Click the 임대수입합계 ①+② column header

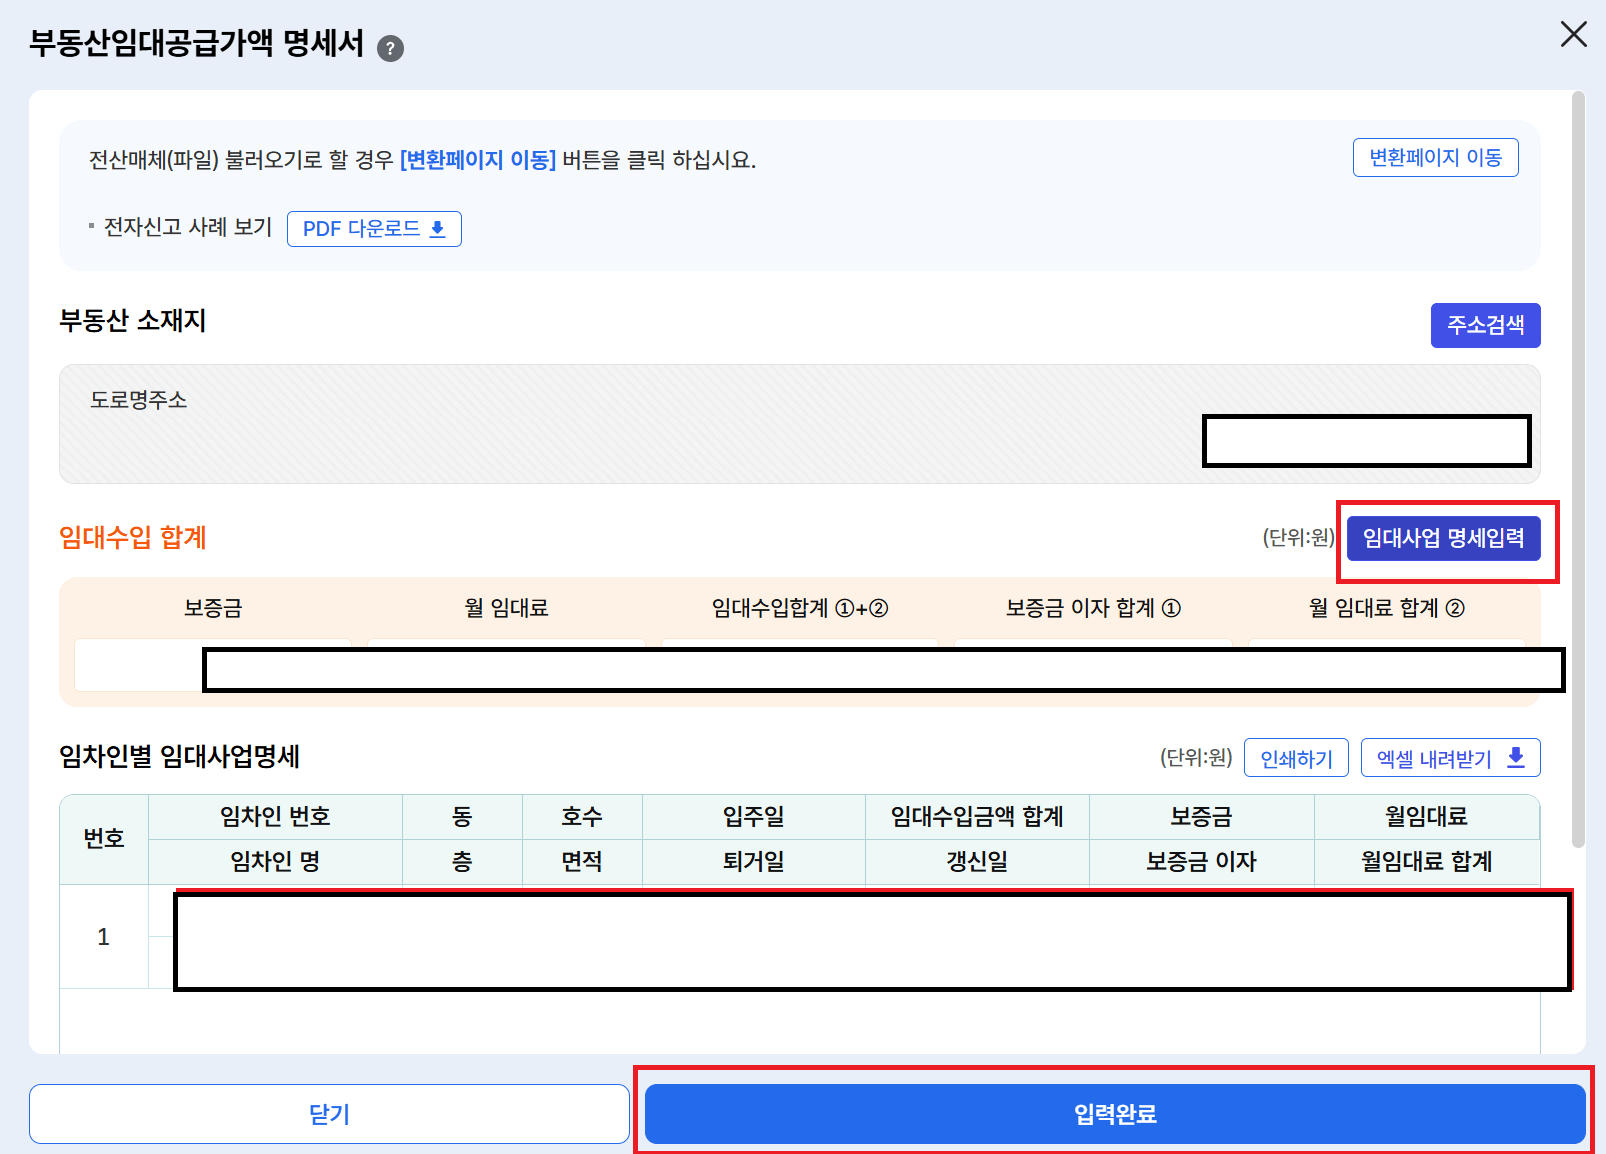click(x=799, y=608)
